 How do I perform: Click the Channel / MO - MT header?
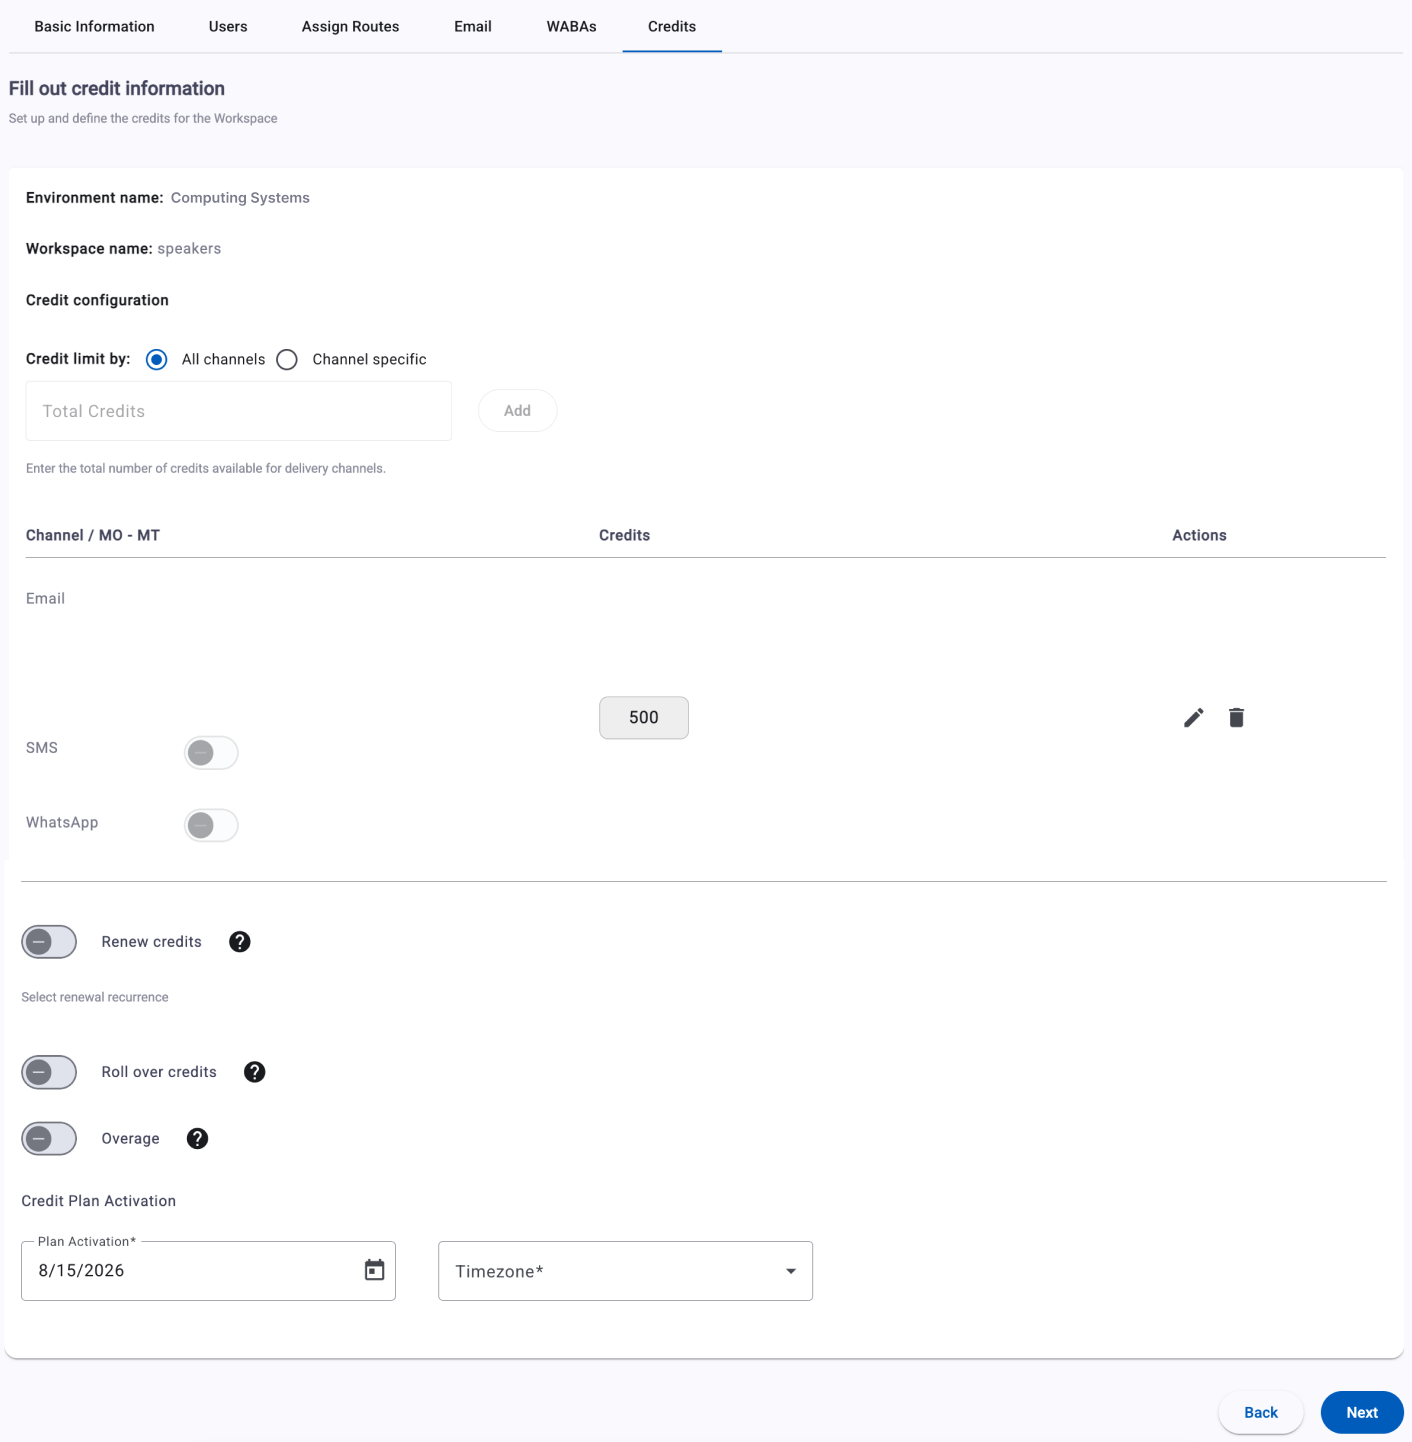point(93,536)
